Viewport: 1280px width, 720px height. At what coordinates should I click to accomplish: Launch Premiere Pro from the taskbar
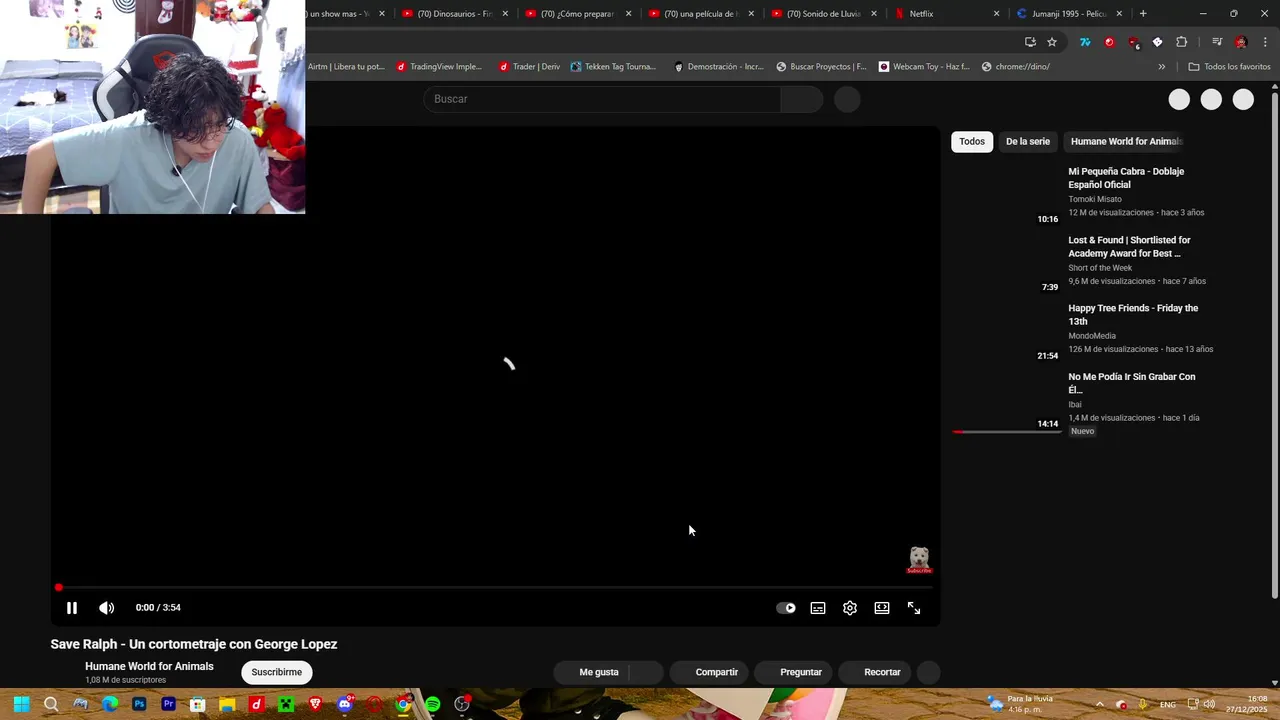tap(168, 705)
